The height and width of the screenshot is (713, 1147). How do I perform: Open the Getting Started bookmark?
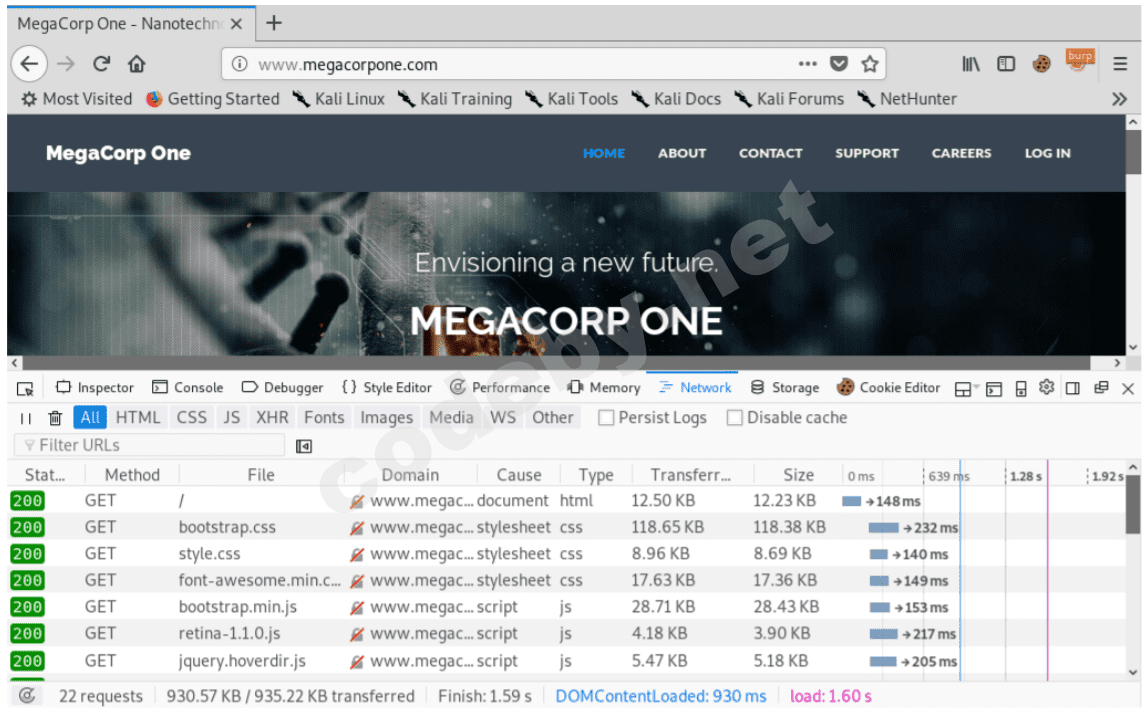tap(213, 99)
